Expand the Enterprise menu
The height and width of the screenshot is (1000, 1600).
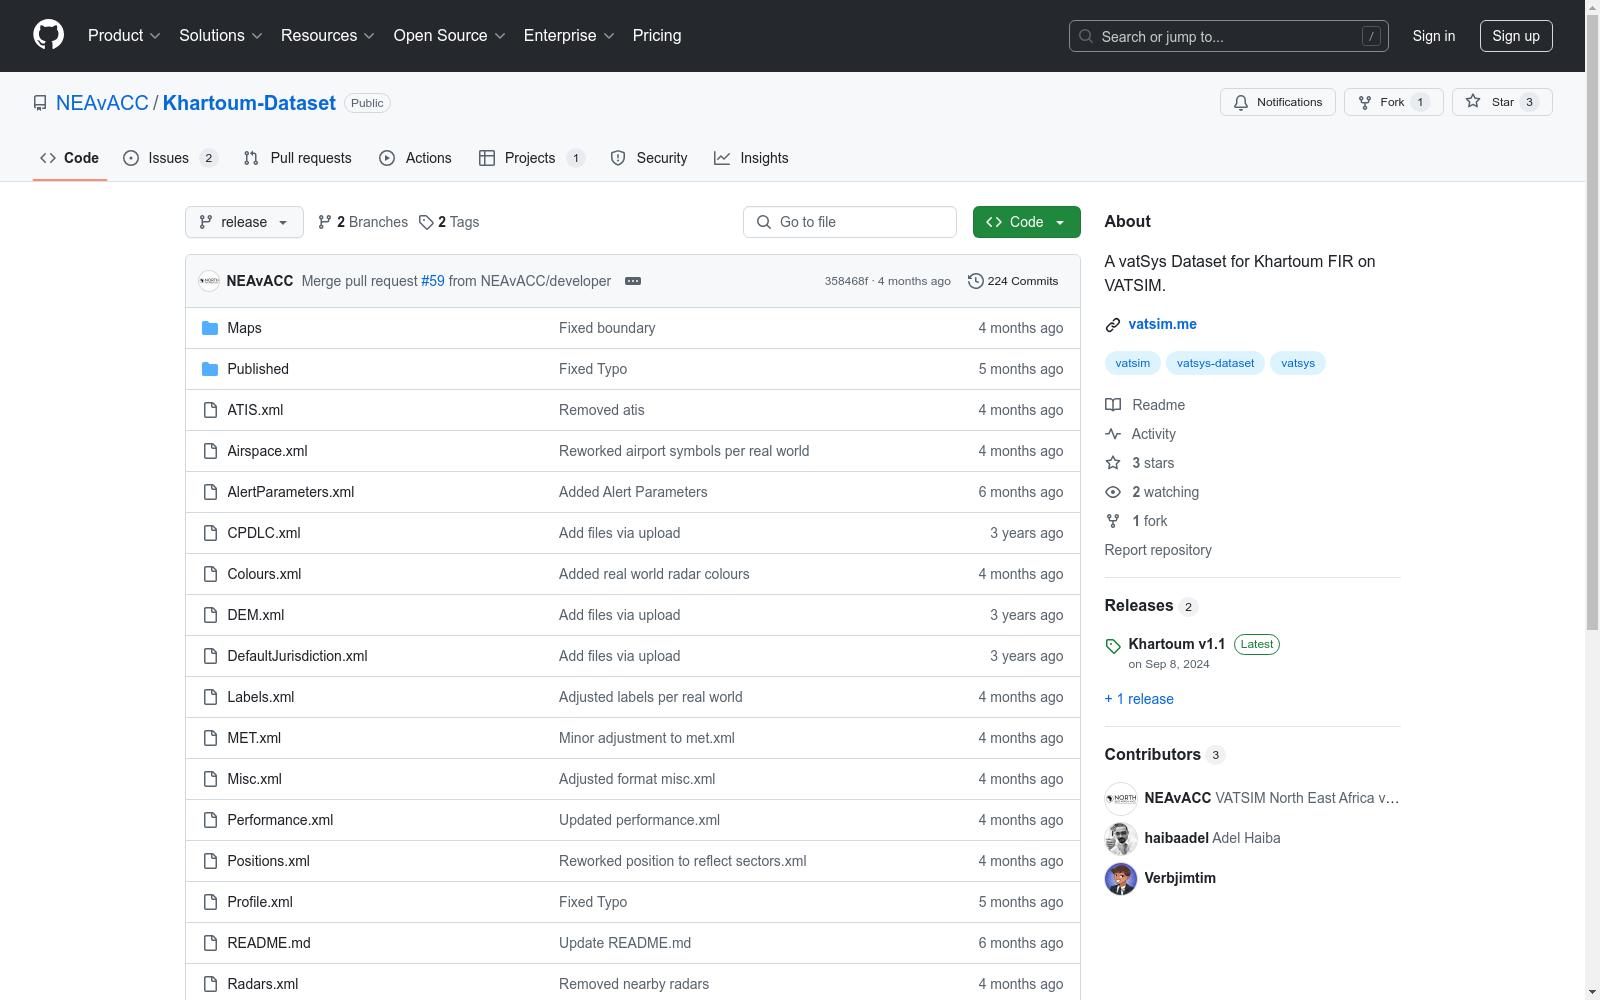pos(569,36)
